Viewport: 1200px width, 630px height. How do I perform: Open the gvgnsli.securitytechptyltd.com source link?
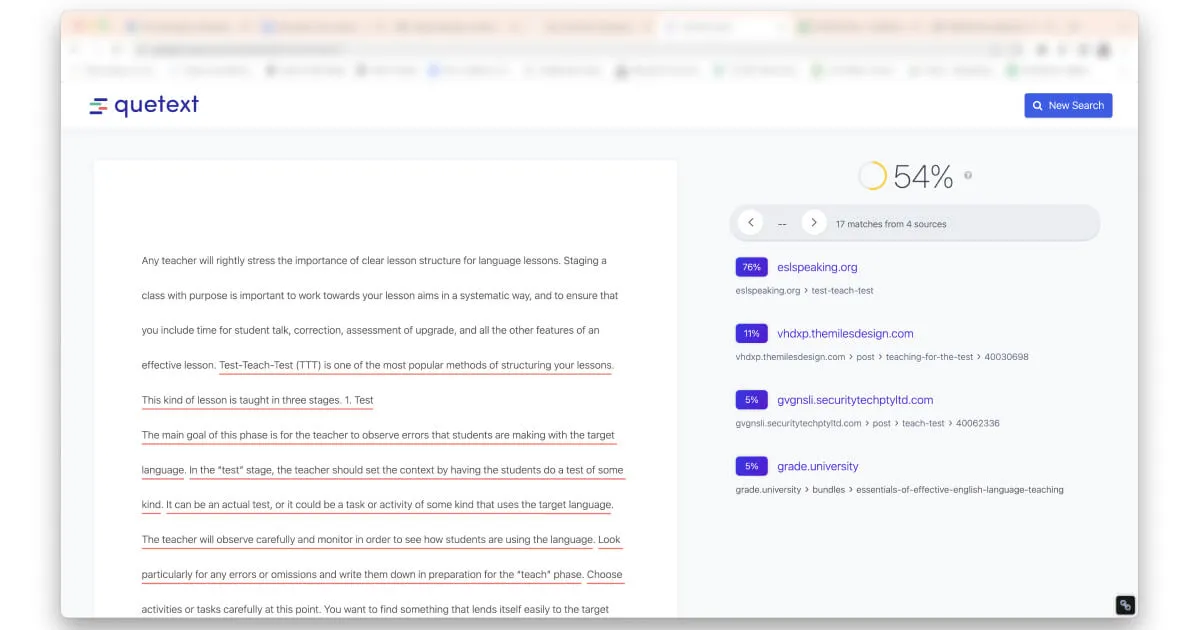pyautogui.click(x=855, y=400)
